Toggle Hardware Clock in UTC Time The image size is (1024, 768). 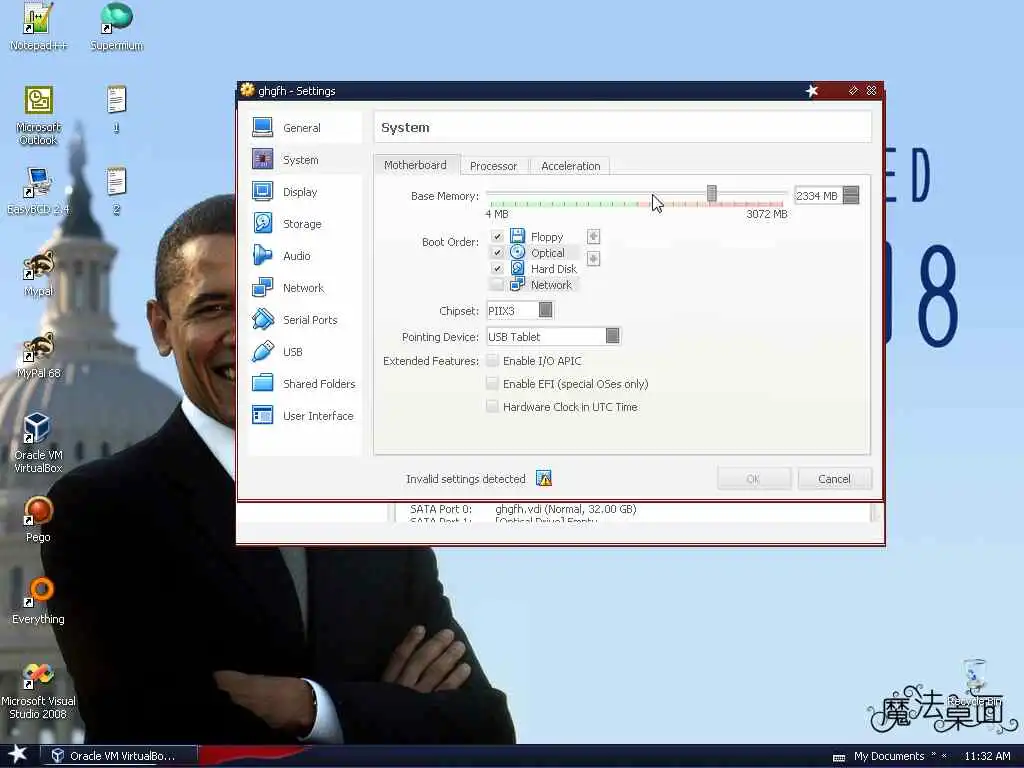coord(492,406)
